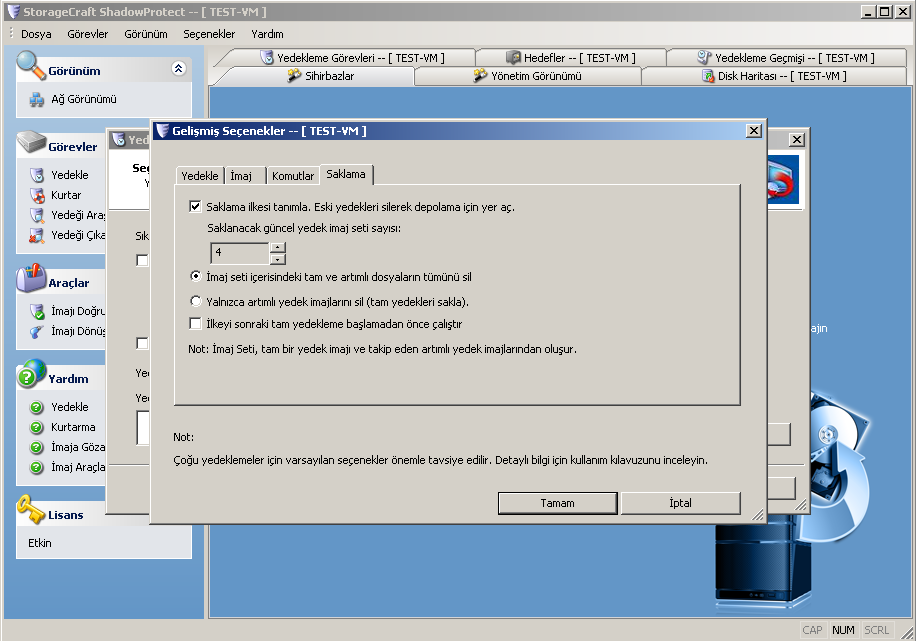Close the backup wizard window behind
Viewport: 916px width, 641px height.
[796, 140]
